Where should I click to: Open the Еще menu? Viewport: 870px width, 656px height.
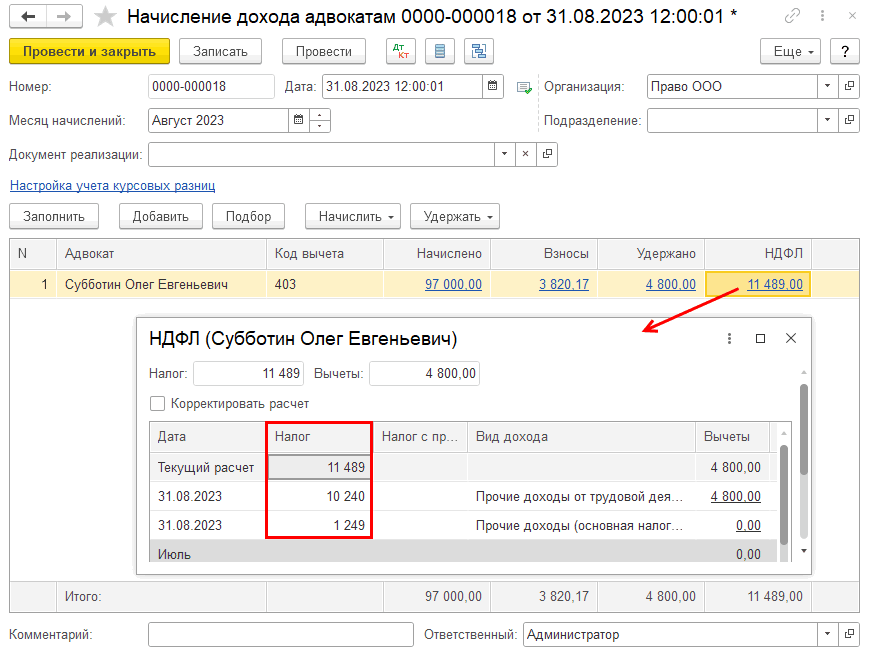[790, 52]
